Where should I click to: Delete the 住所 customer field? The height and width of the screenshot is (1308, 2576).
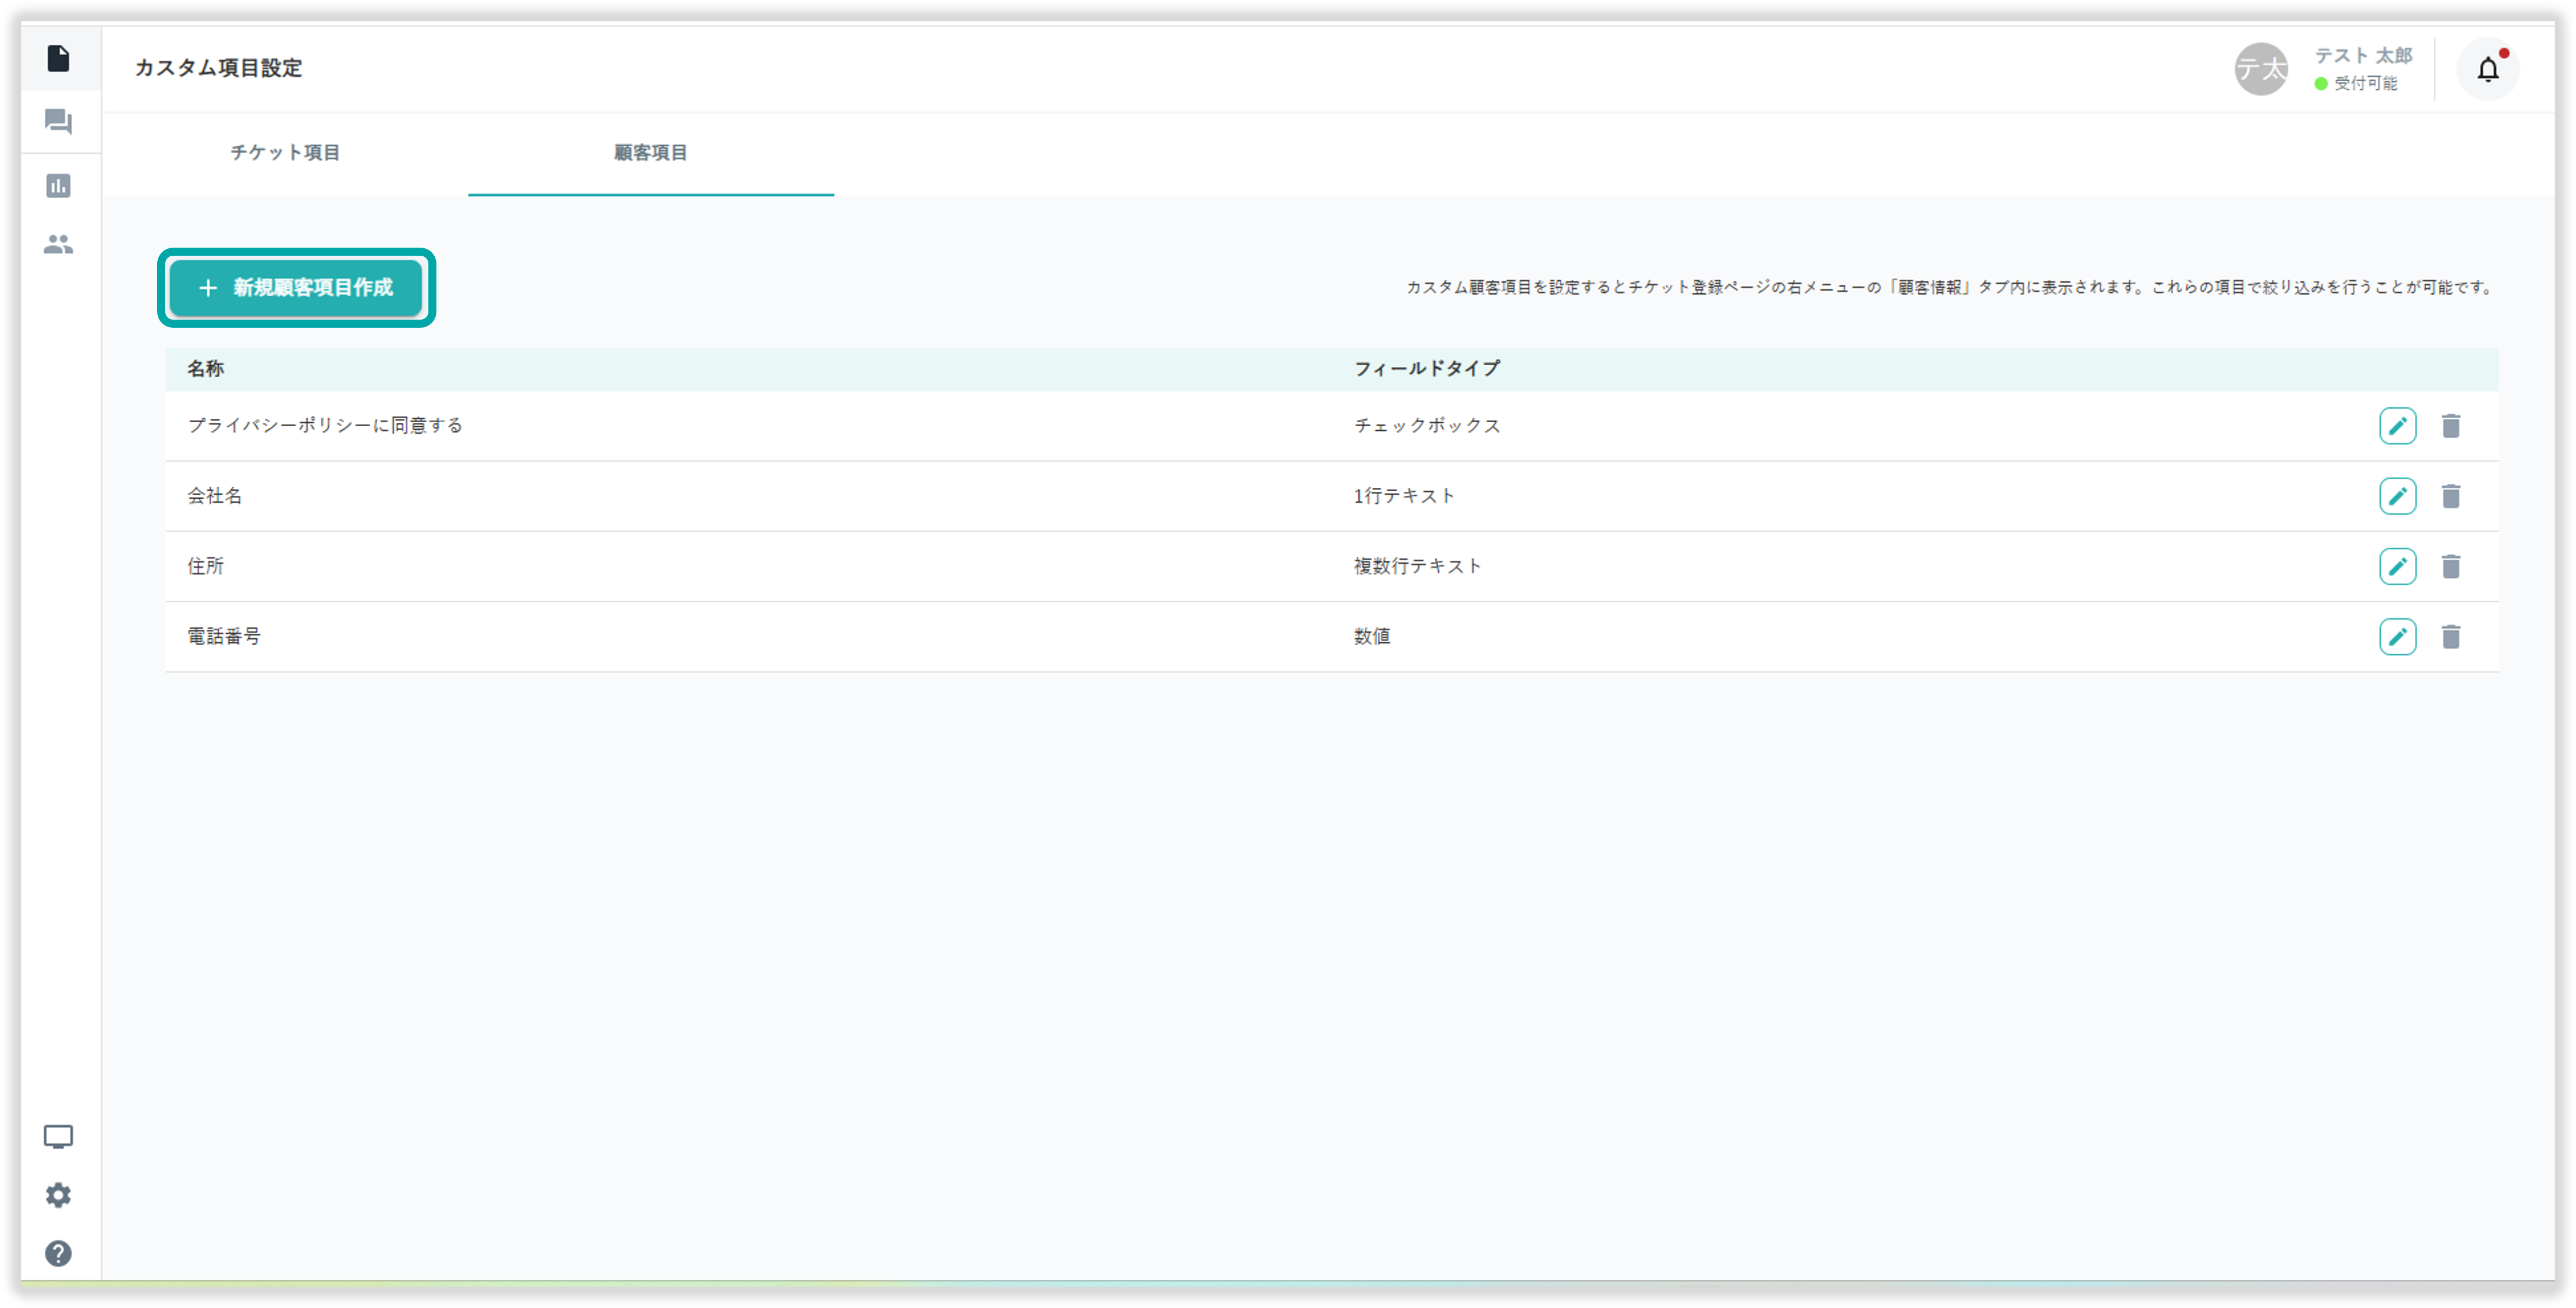(2450, 566)
